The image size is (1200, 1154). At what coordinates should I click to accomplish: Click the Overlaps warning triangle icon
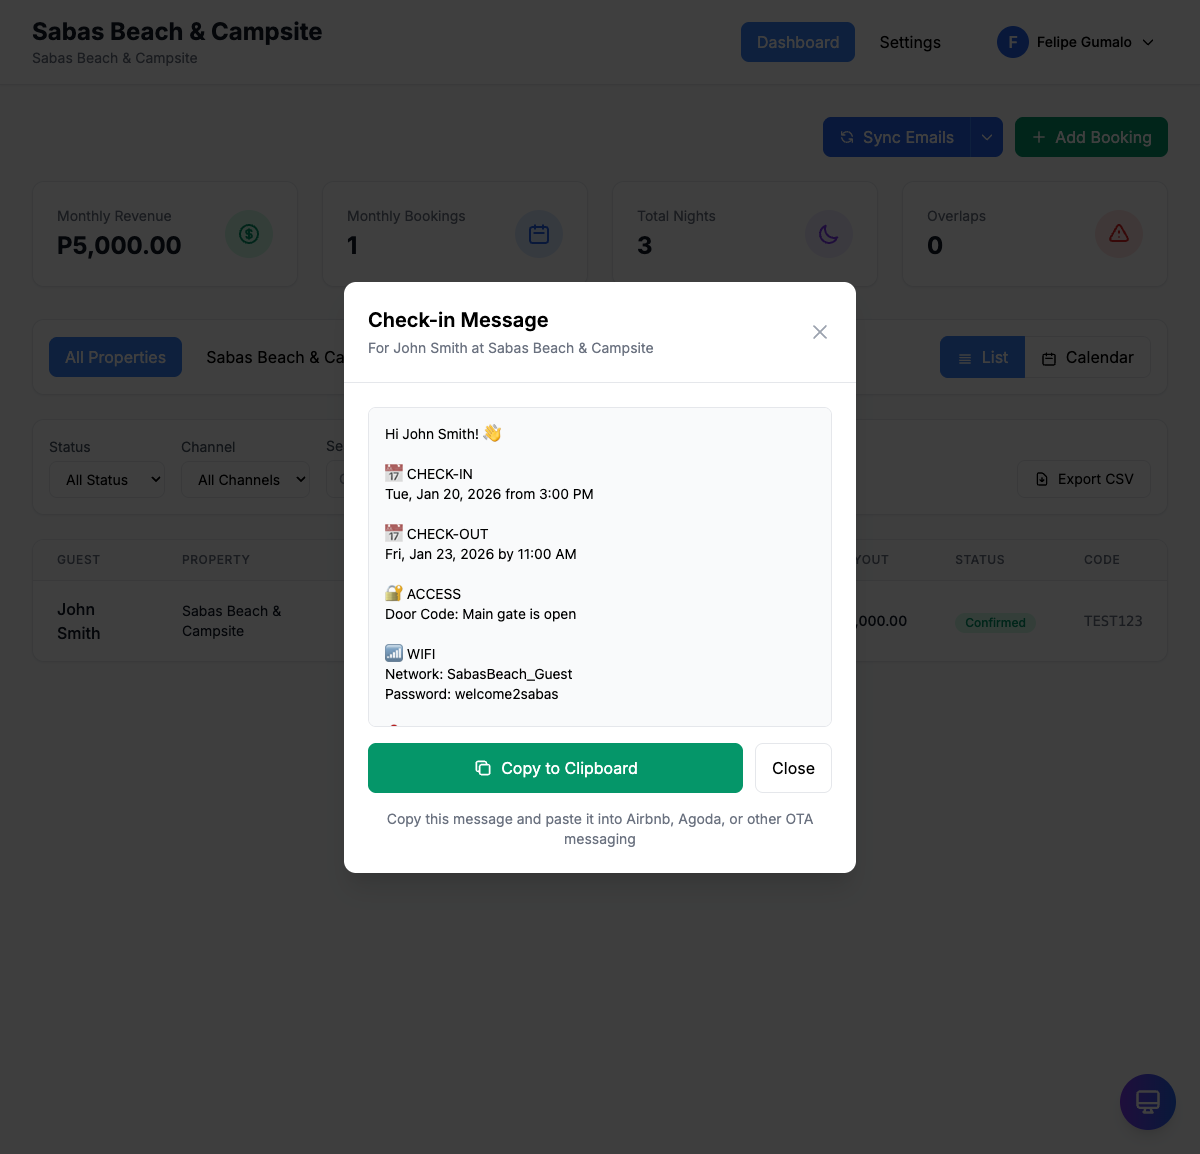pos(1119,234)
